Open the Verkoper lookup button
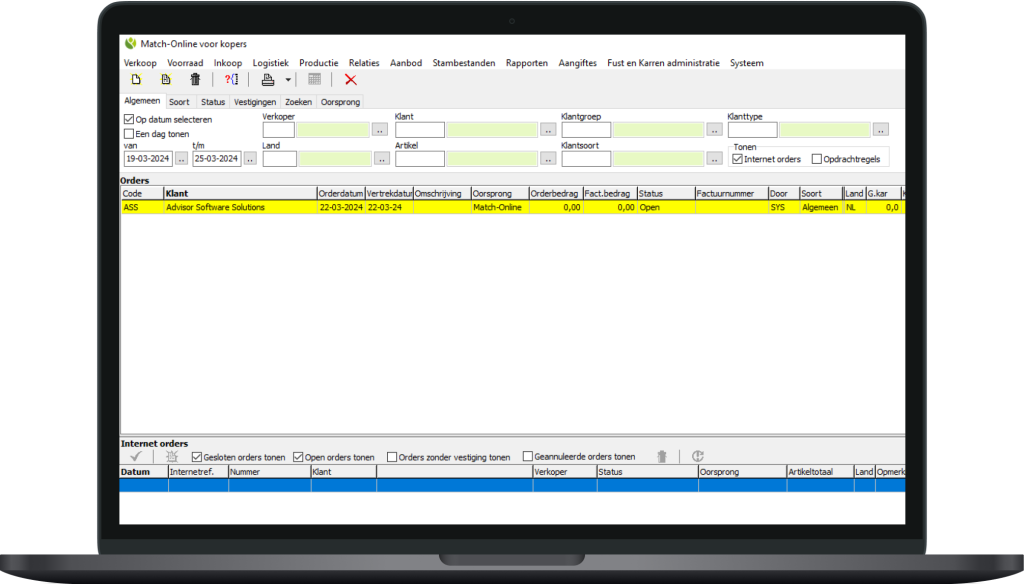The image size is (1024, 584). click(380, 129)
